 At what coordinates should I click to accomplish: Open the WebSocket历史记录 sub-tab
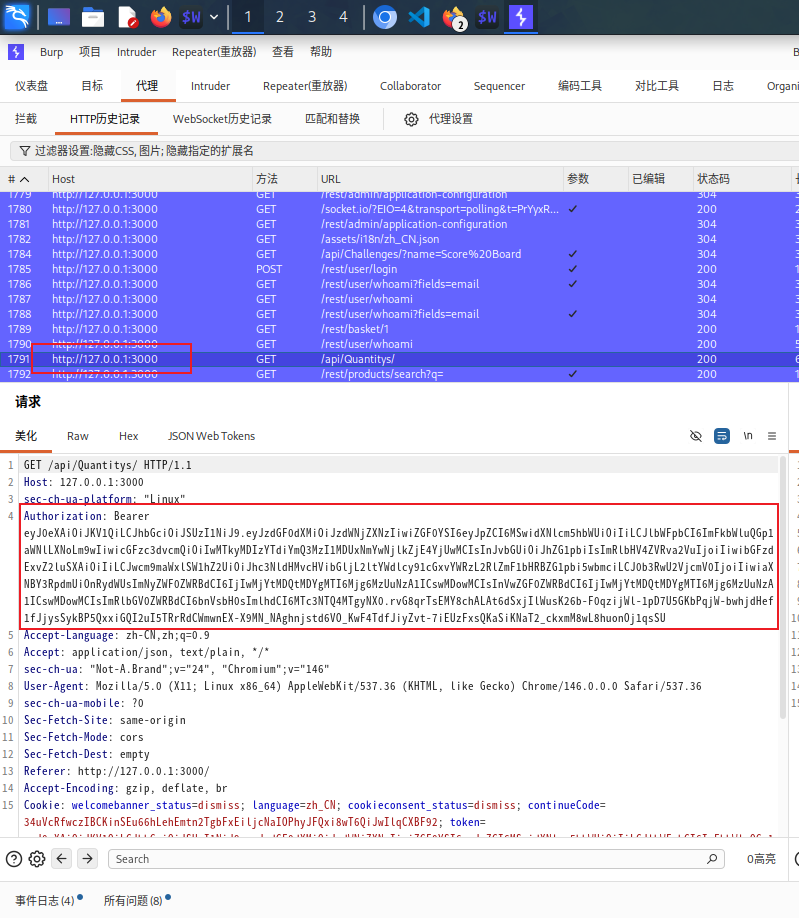222,119
